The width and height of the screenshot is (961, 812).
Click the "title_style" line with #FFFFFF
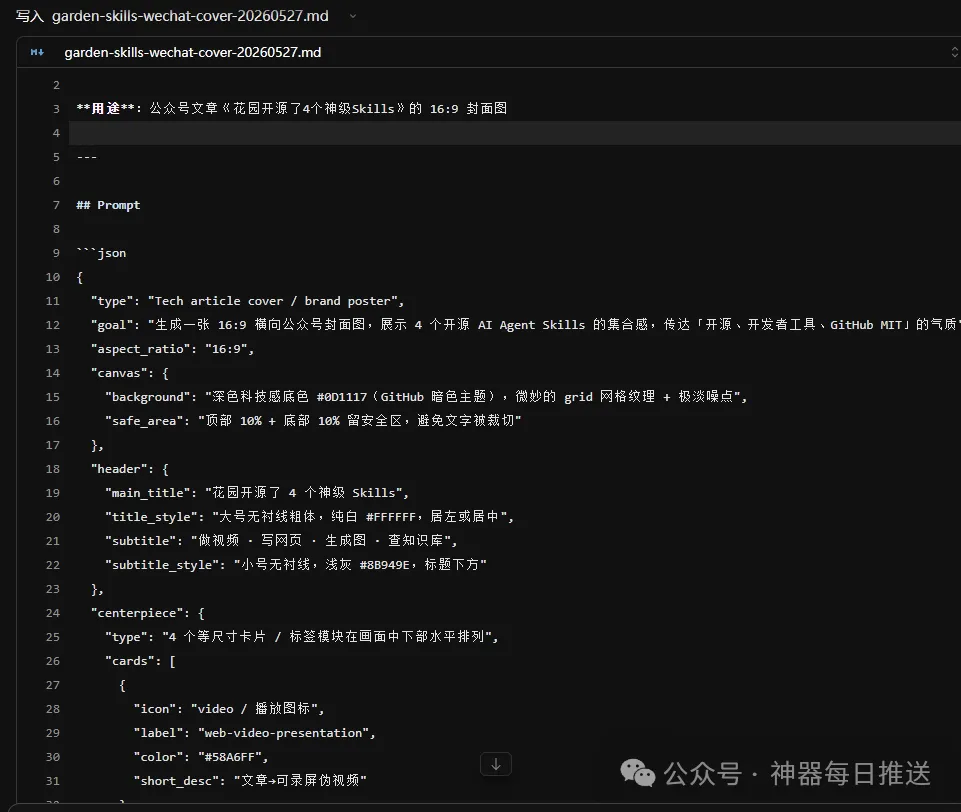click(310, 517)
